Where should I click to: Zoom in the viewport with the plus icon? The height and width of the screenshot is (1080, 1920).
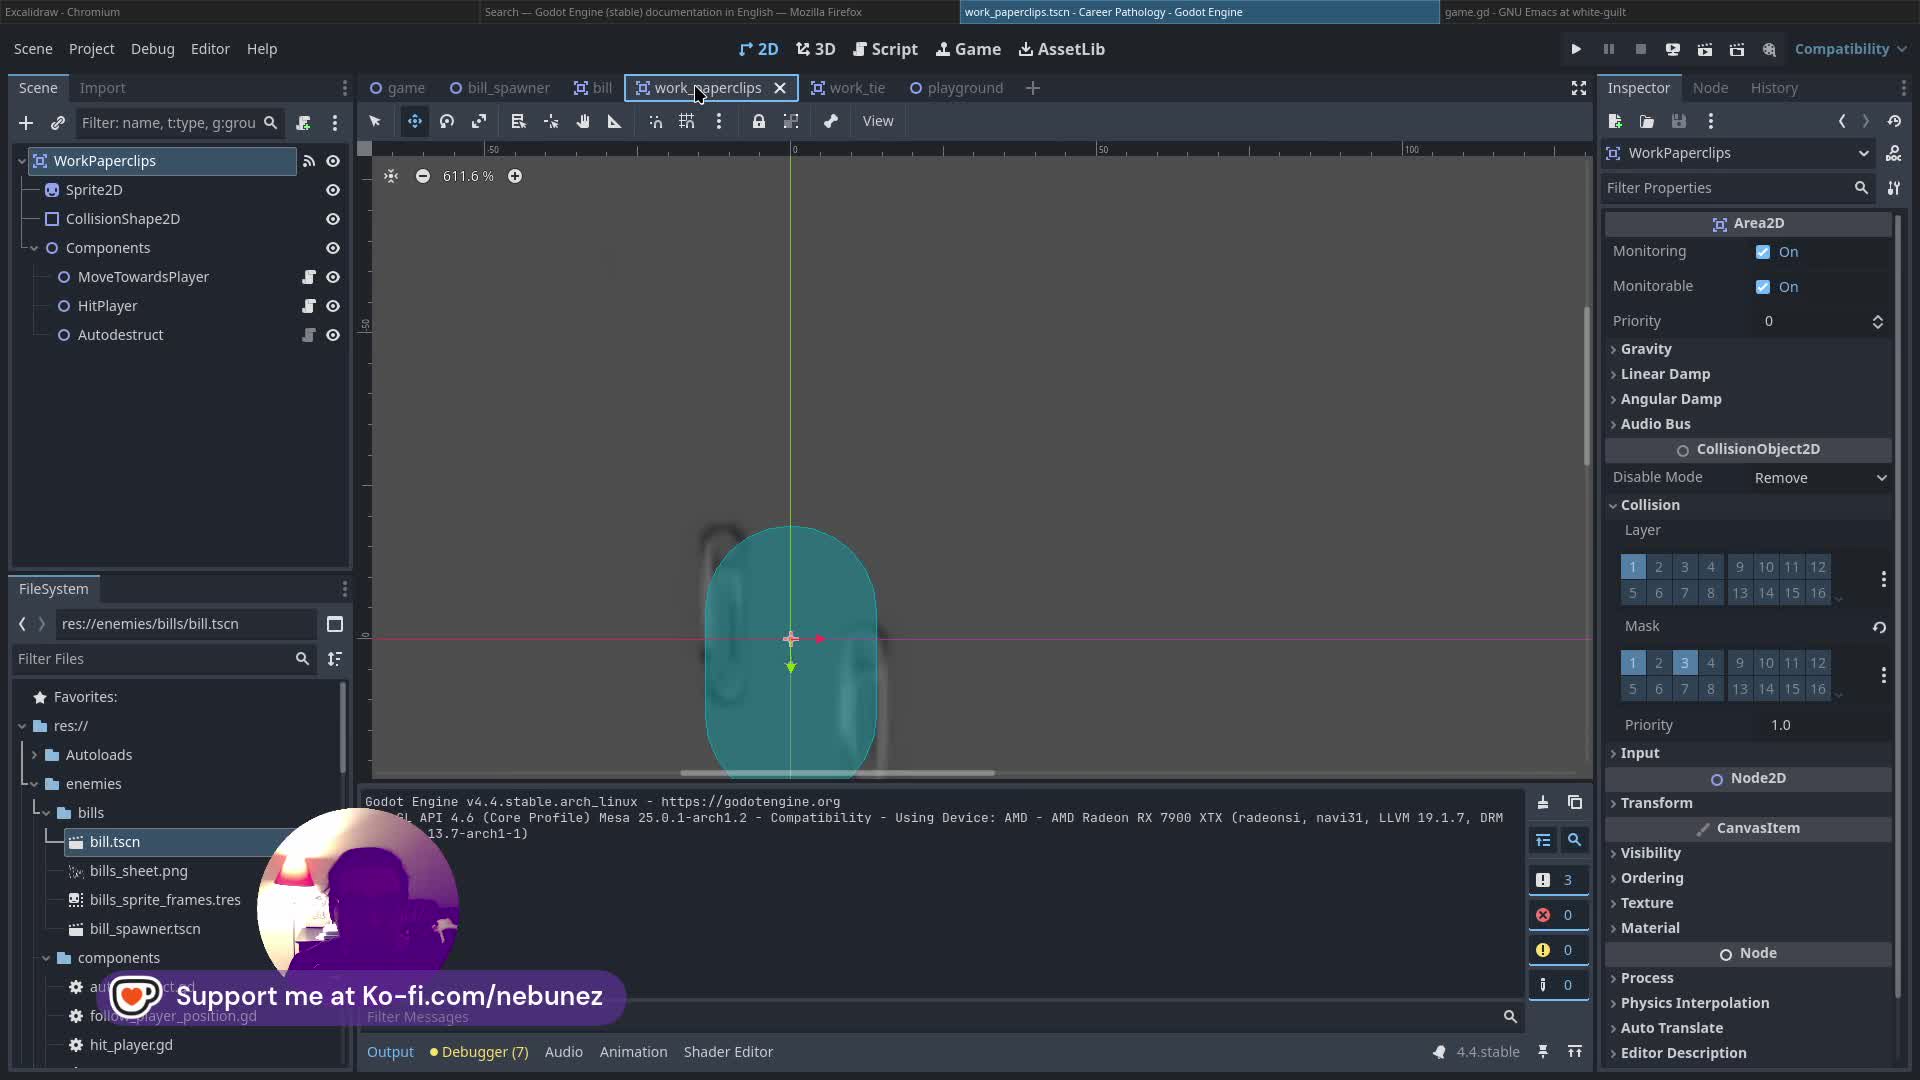(515, 176)
